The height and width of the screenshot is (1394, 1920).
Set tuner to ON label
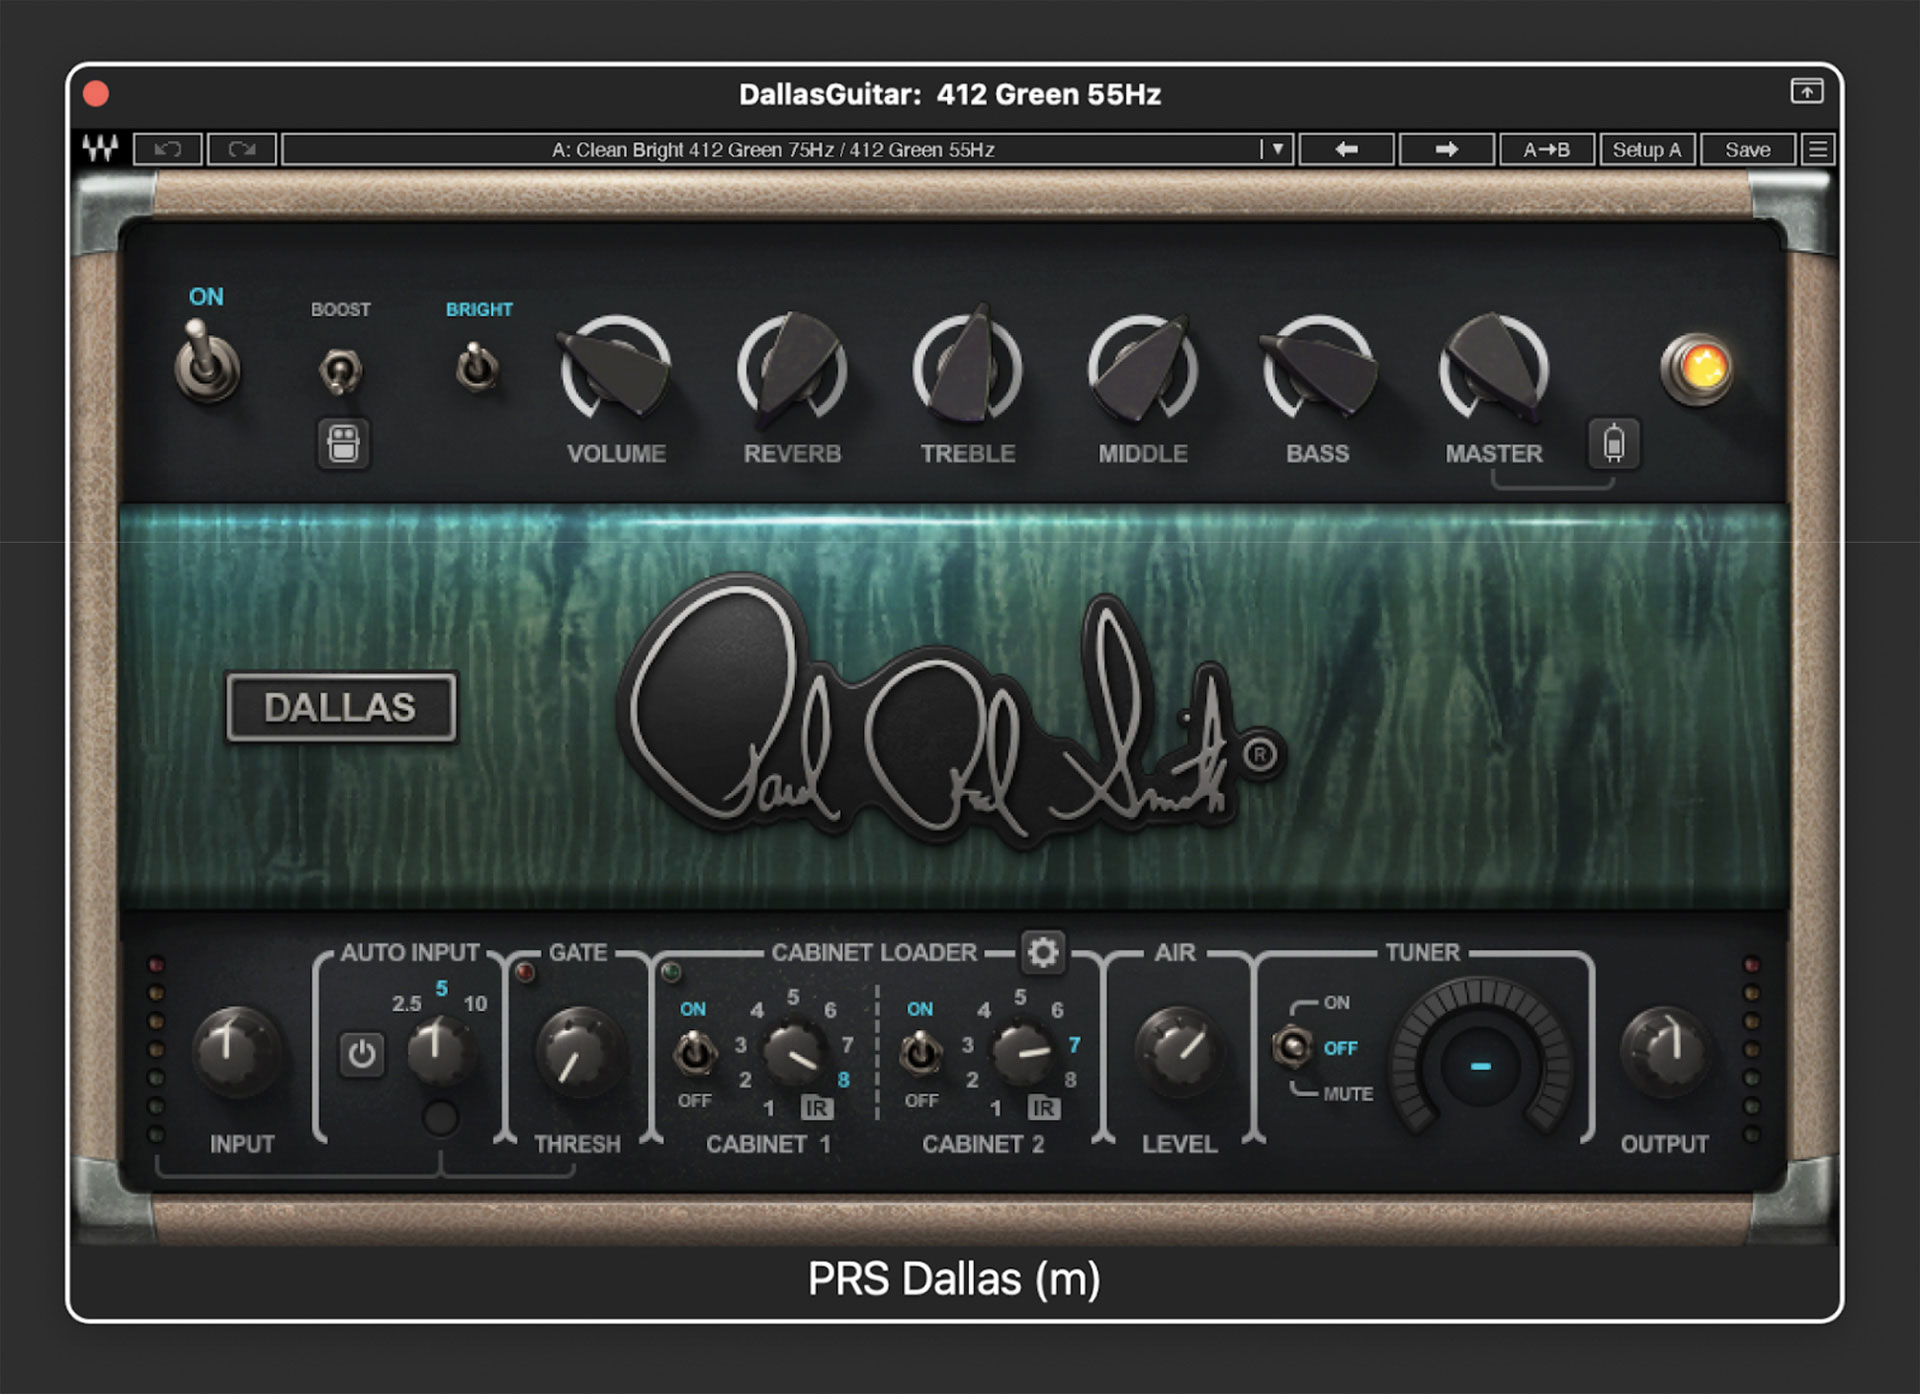point(1336,1002)
